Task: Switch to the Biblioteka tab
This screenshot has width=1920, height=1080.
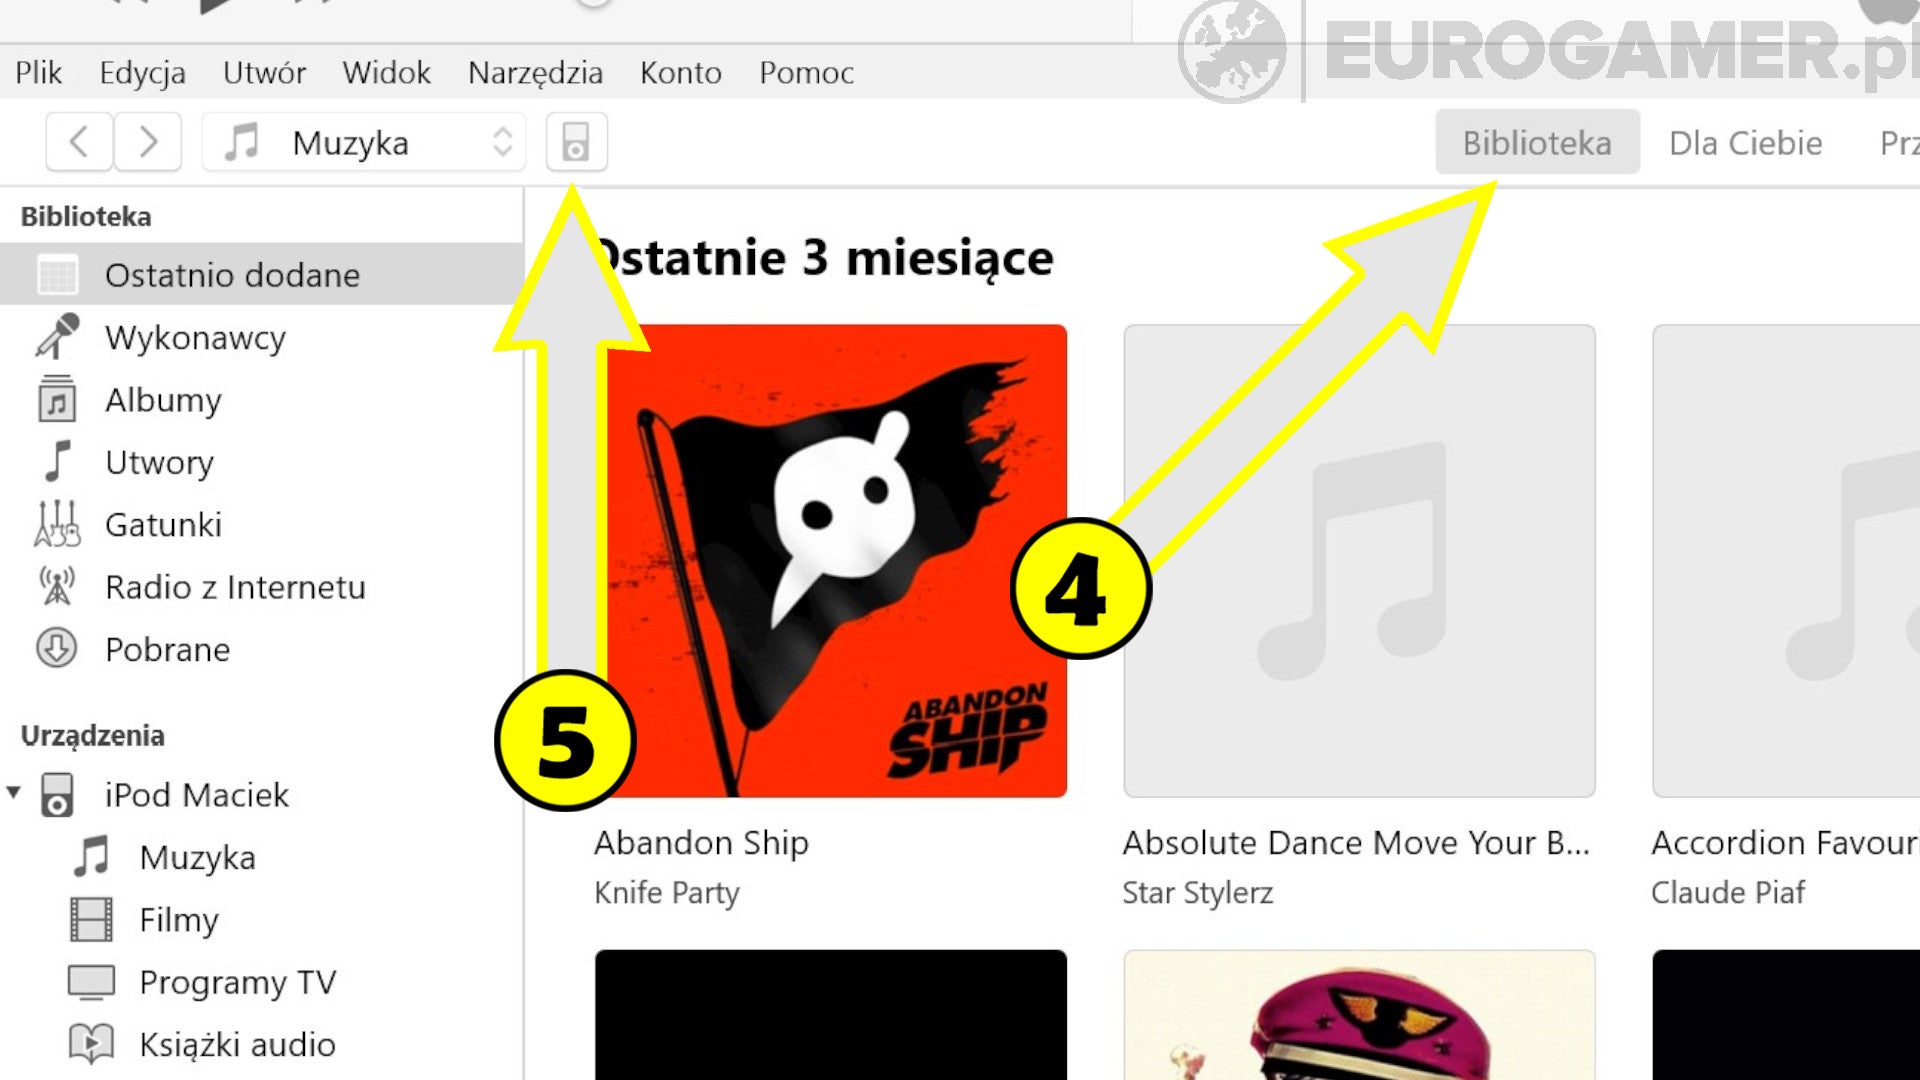Action: tap(1537, 142)
